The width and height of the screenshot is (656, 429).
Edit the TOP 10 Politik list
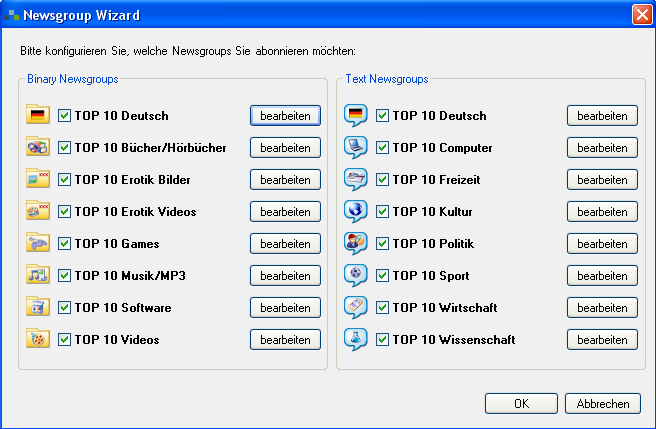[x=602, y=244]
